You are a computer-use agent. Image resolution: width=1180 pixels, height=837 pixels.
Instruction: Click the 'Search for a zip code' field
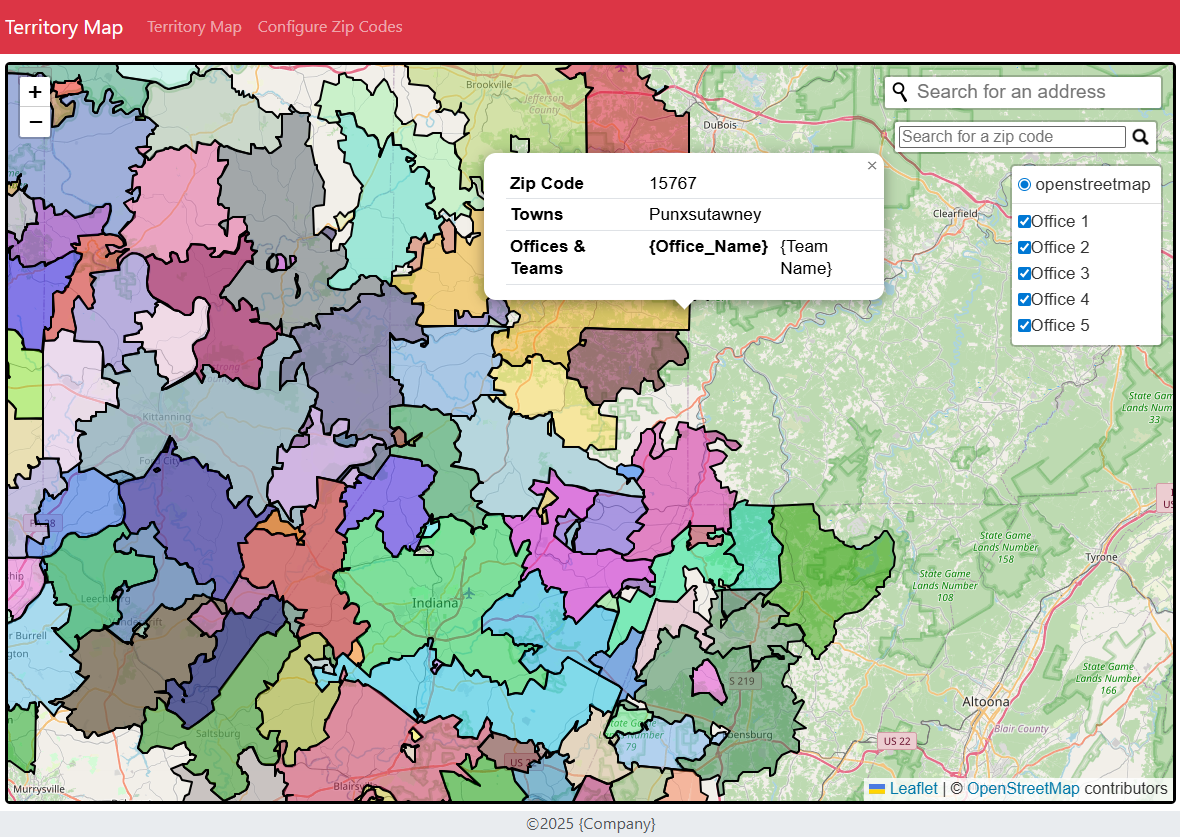point(1012,137)
